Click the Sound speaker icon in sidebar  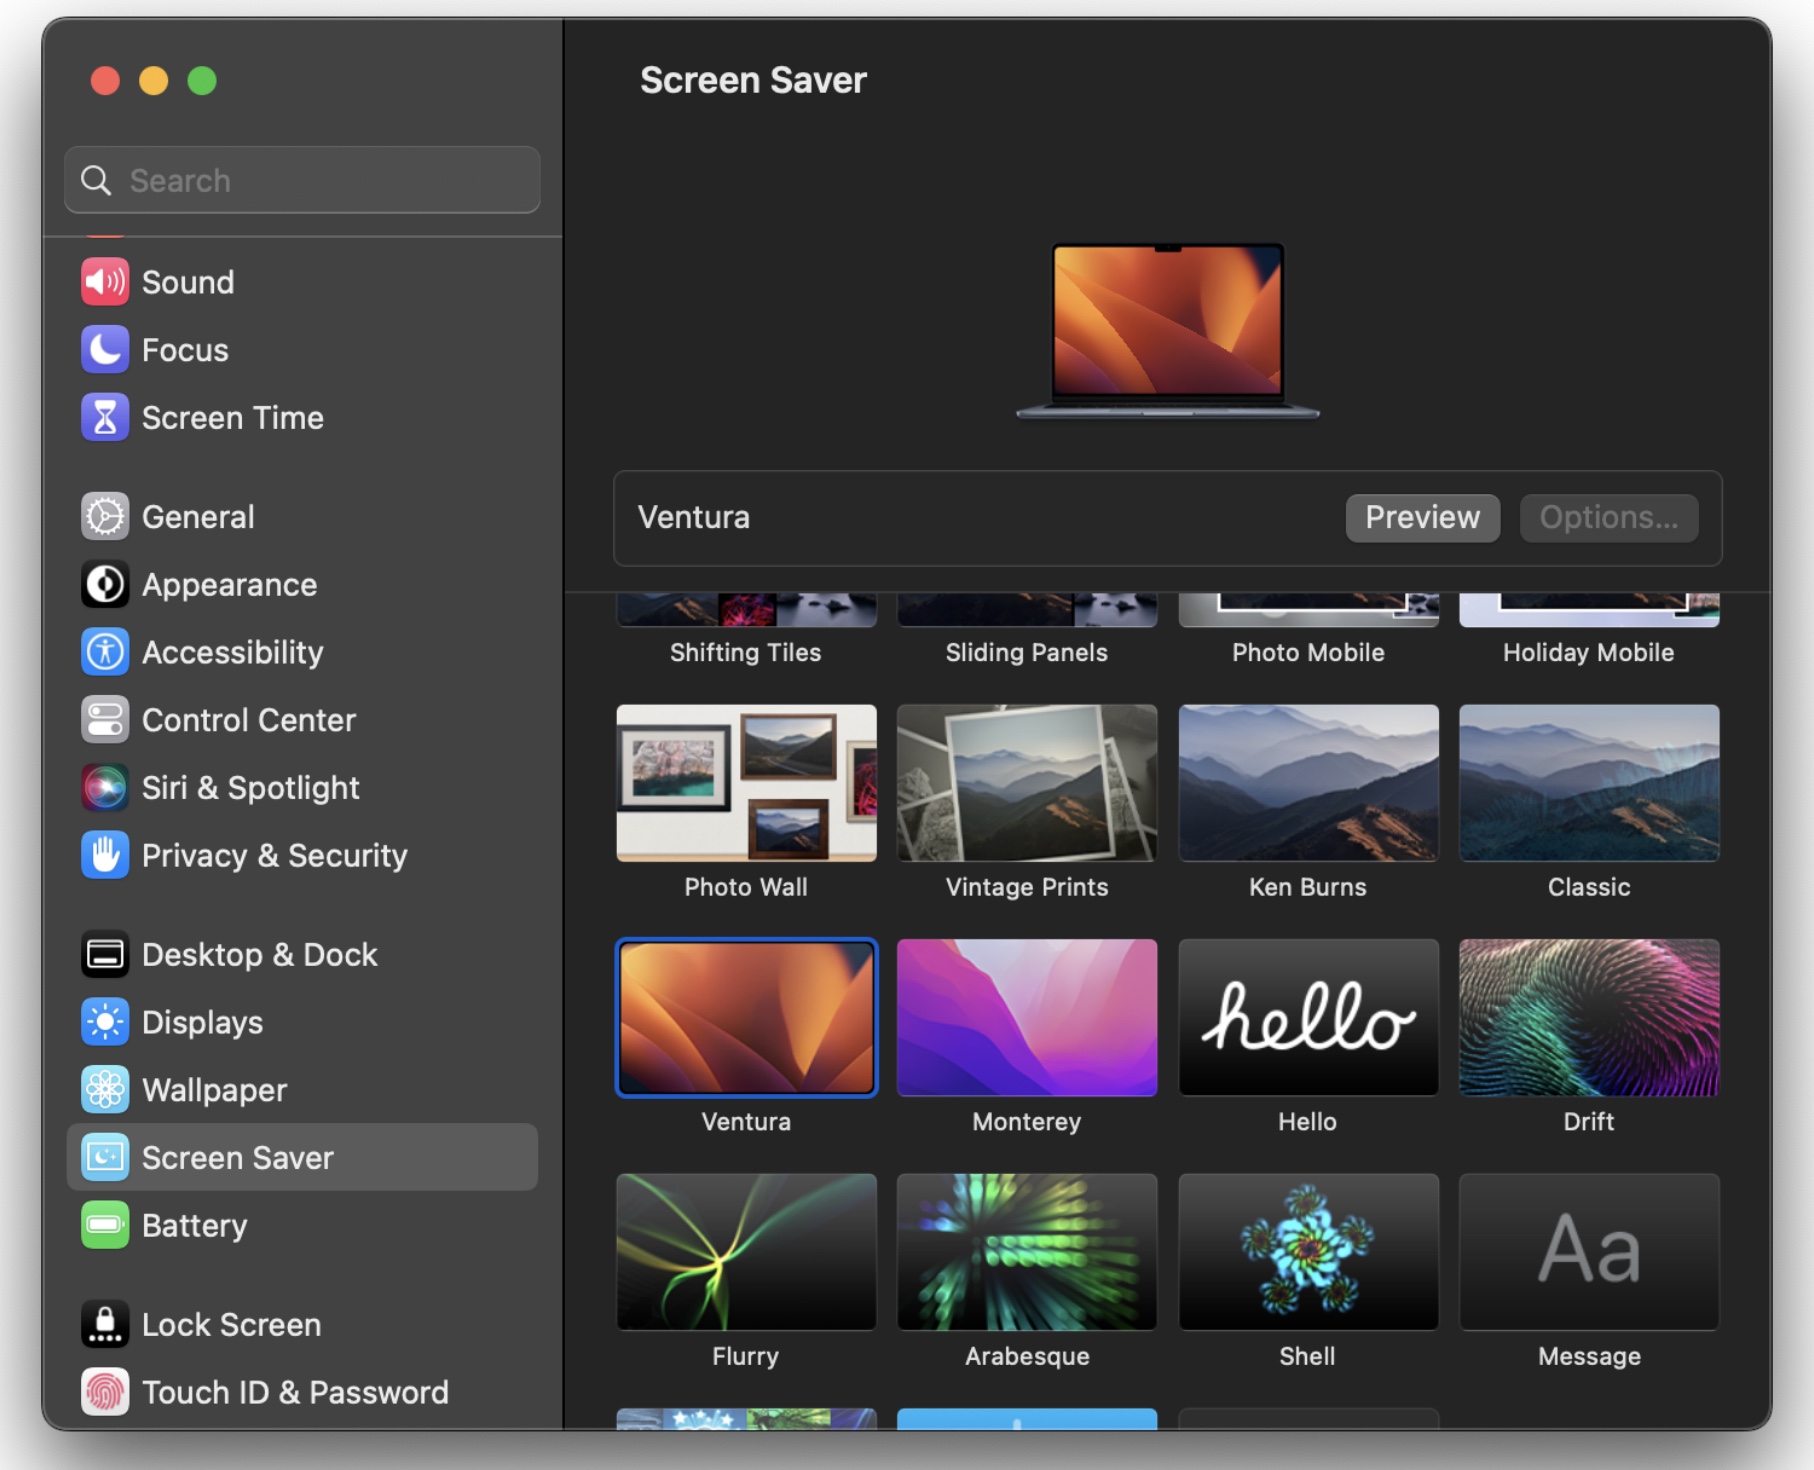[105, 282]
